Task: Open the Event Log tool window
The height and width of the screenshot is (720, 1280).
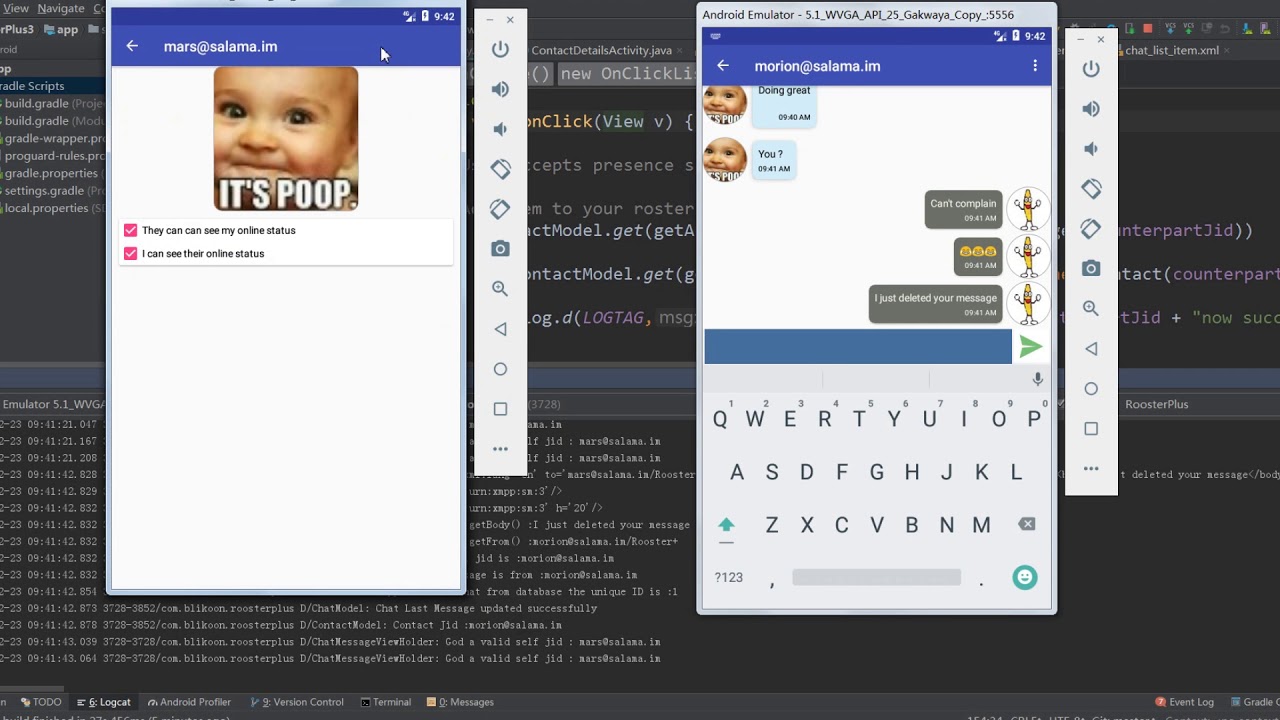Action: (x=1185, y=702)
